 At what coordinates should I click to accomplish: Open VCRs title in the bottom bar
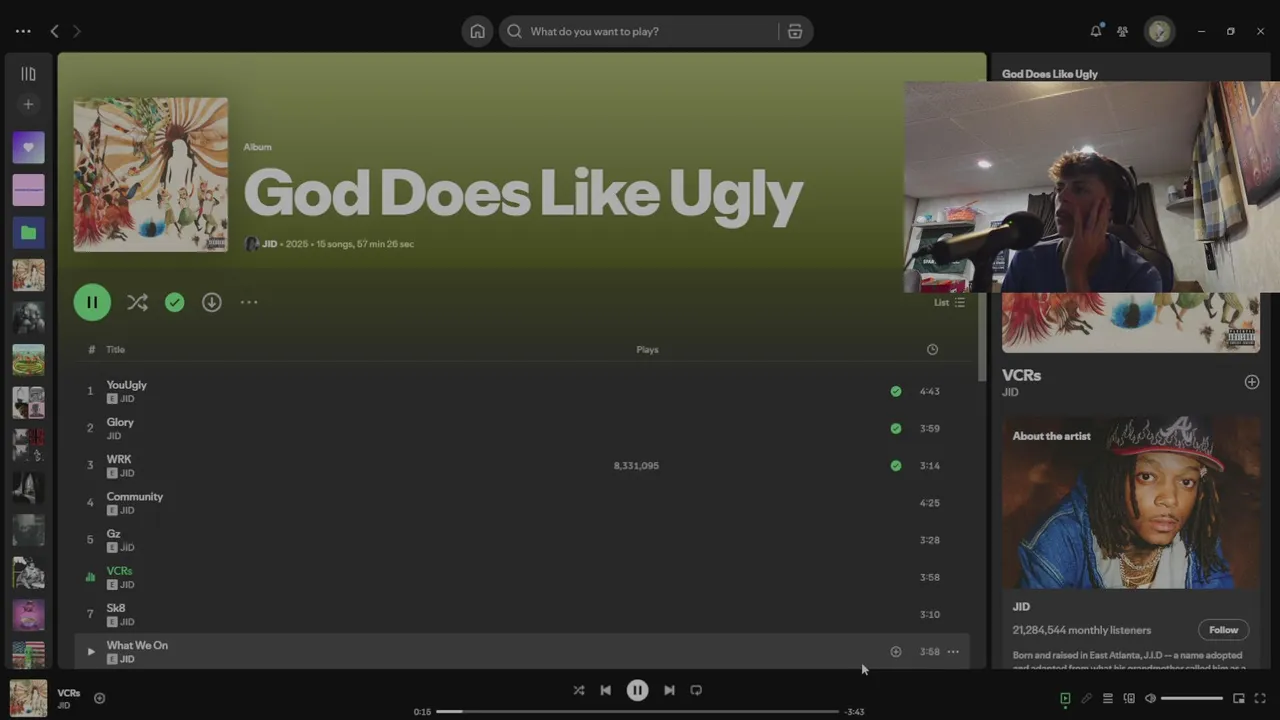click(x=69, y=693)
